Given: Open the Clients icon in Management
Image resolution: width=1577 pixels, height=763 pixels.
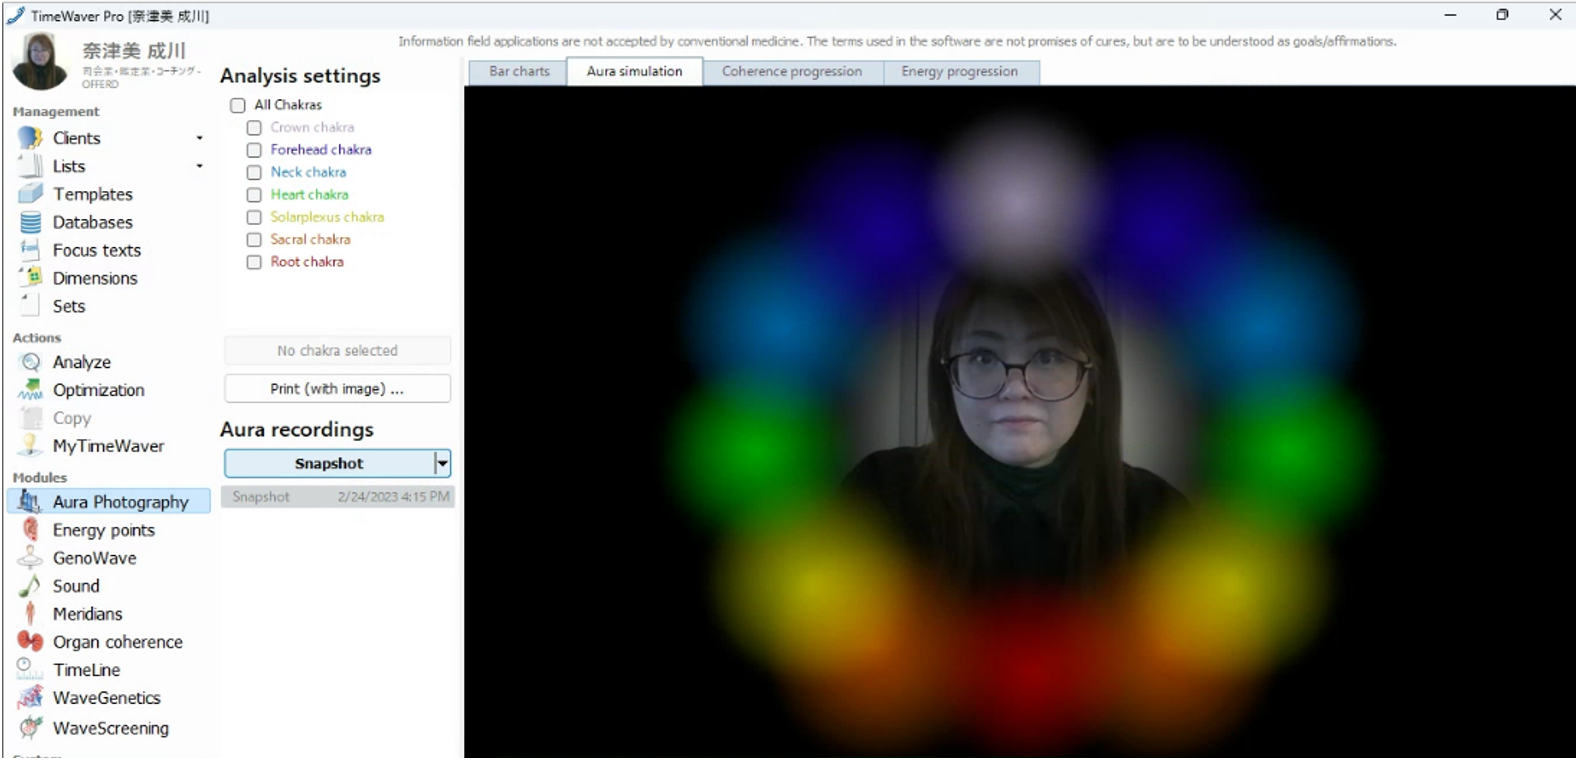Looking at the screenshot, I should (x=31, y=138).
